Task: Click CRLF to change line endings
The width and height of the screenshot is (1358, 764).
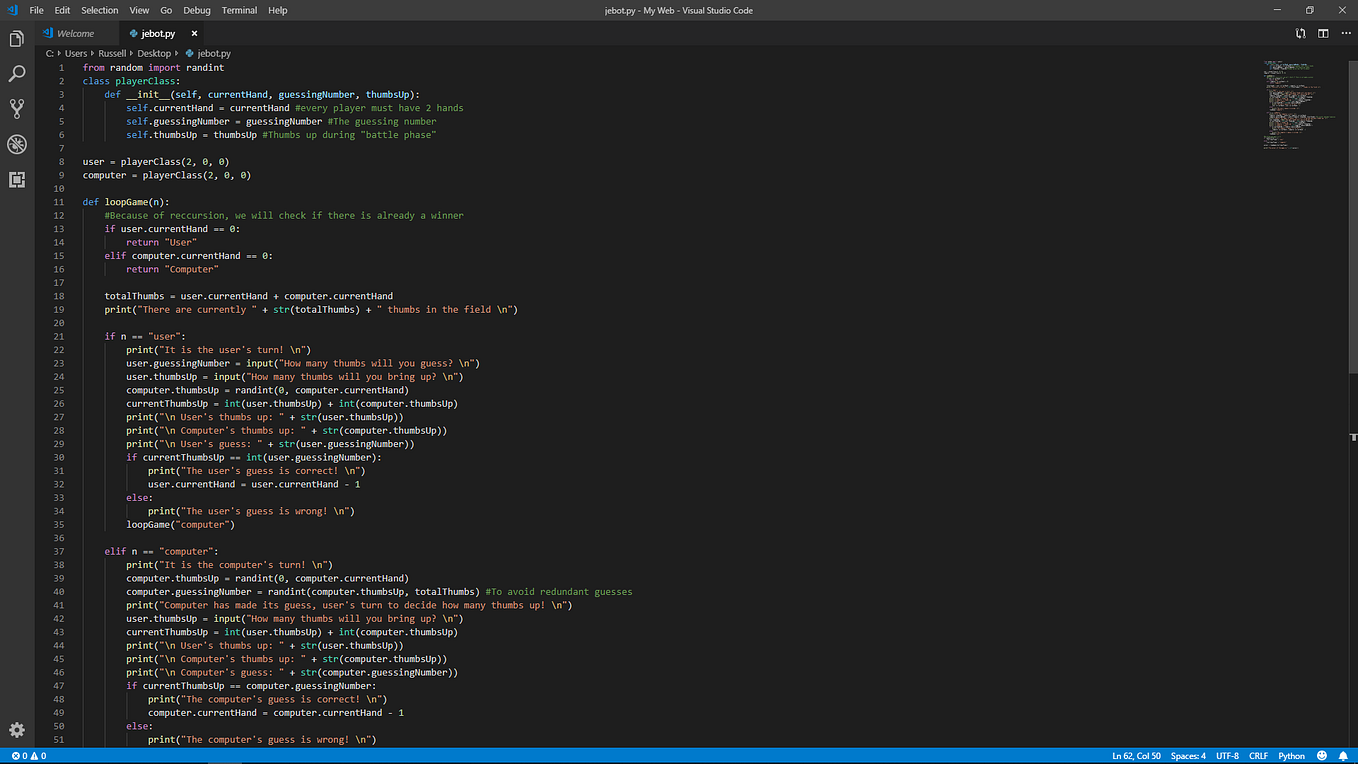Action: point(1258,756)
